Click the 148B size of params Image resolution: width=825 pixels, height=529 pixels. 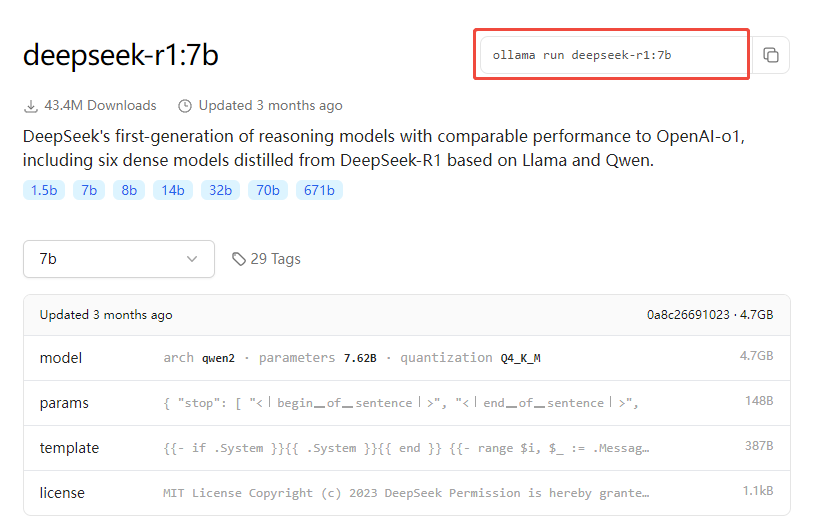pyautogui.click(x=759, y=401)
